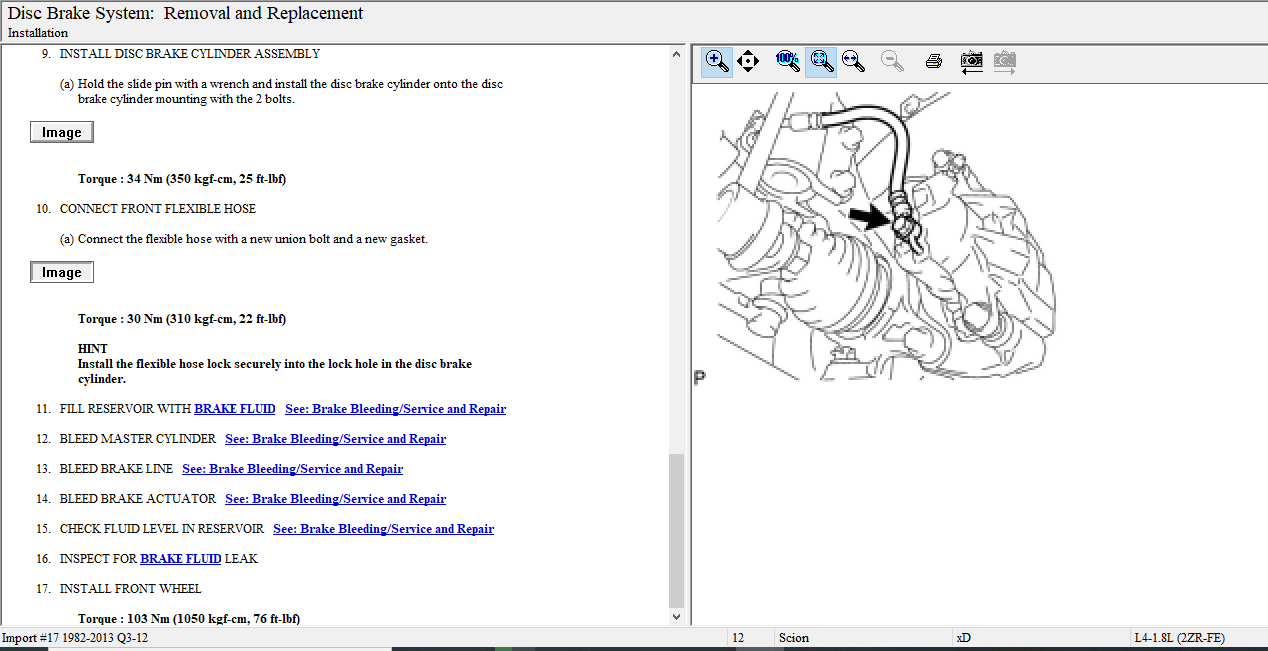Click the fit-to-window zoom icon

click(822, 61)
